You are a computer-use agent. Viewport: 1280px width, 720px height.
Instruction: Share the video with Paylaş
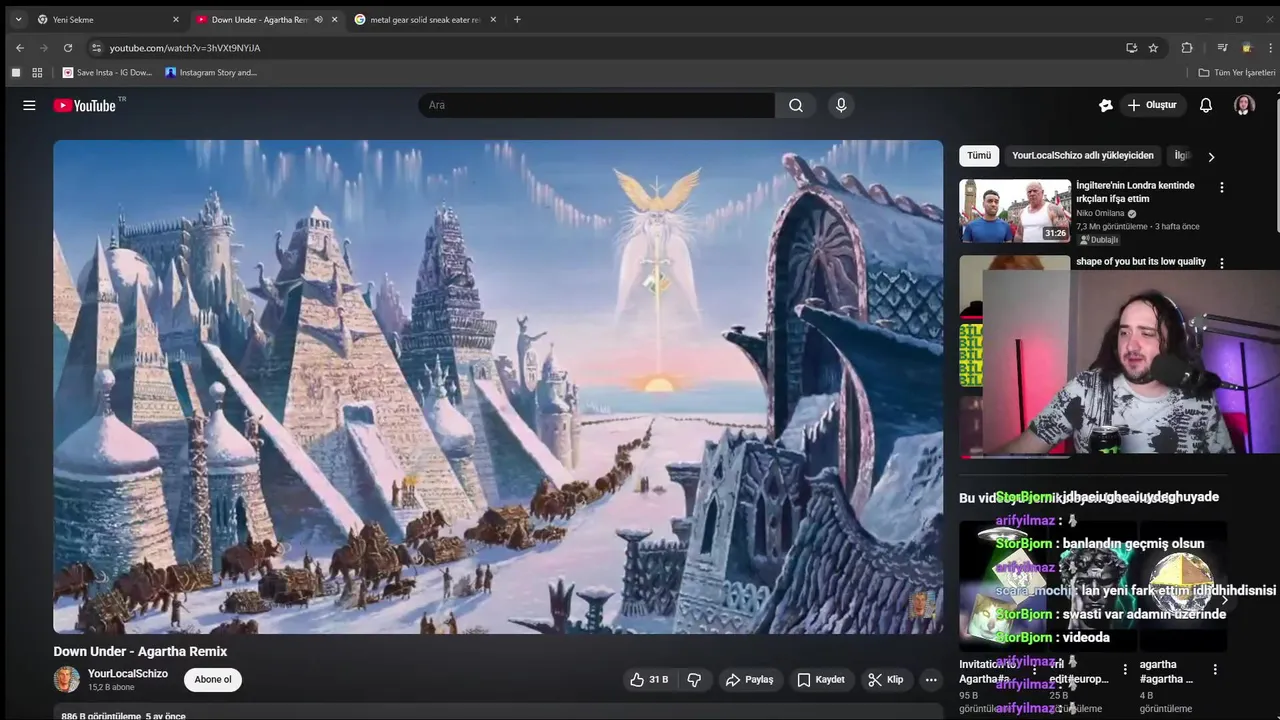coord(749,680)
